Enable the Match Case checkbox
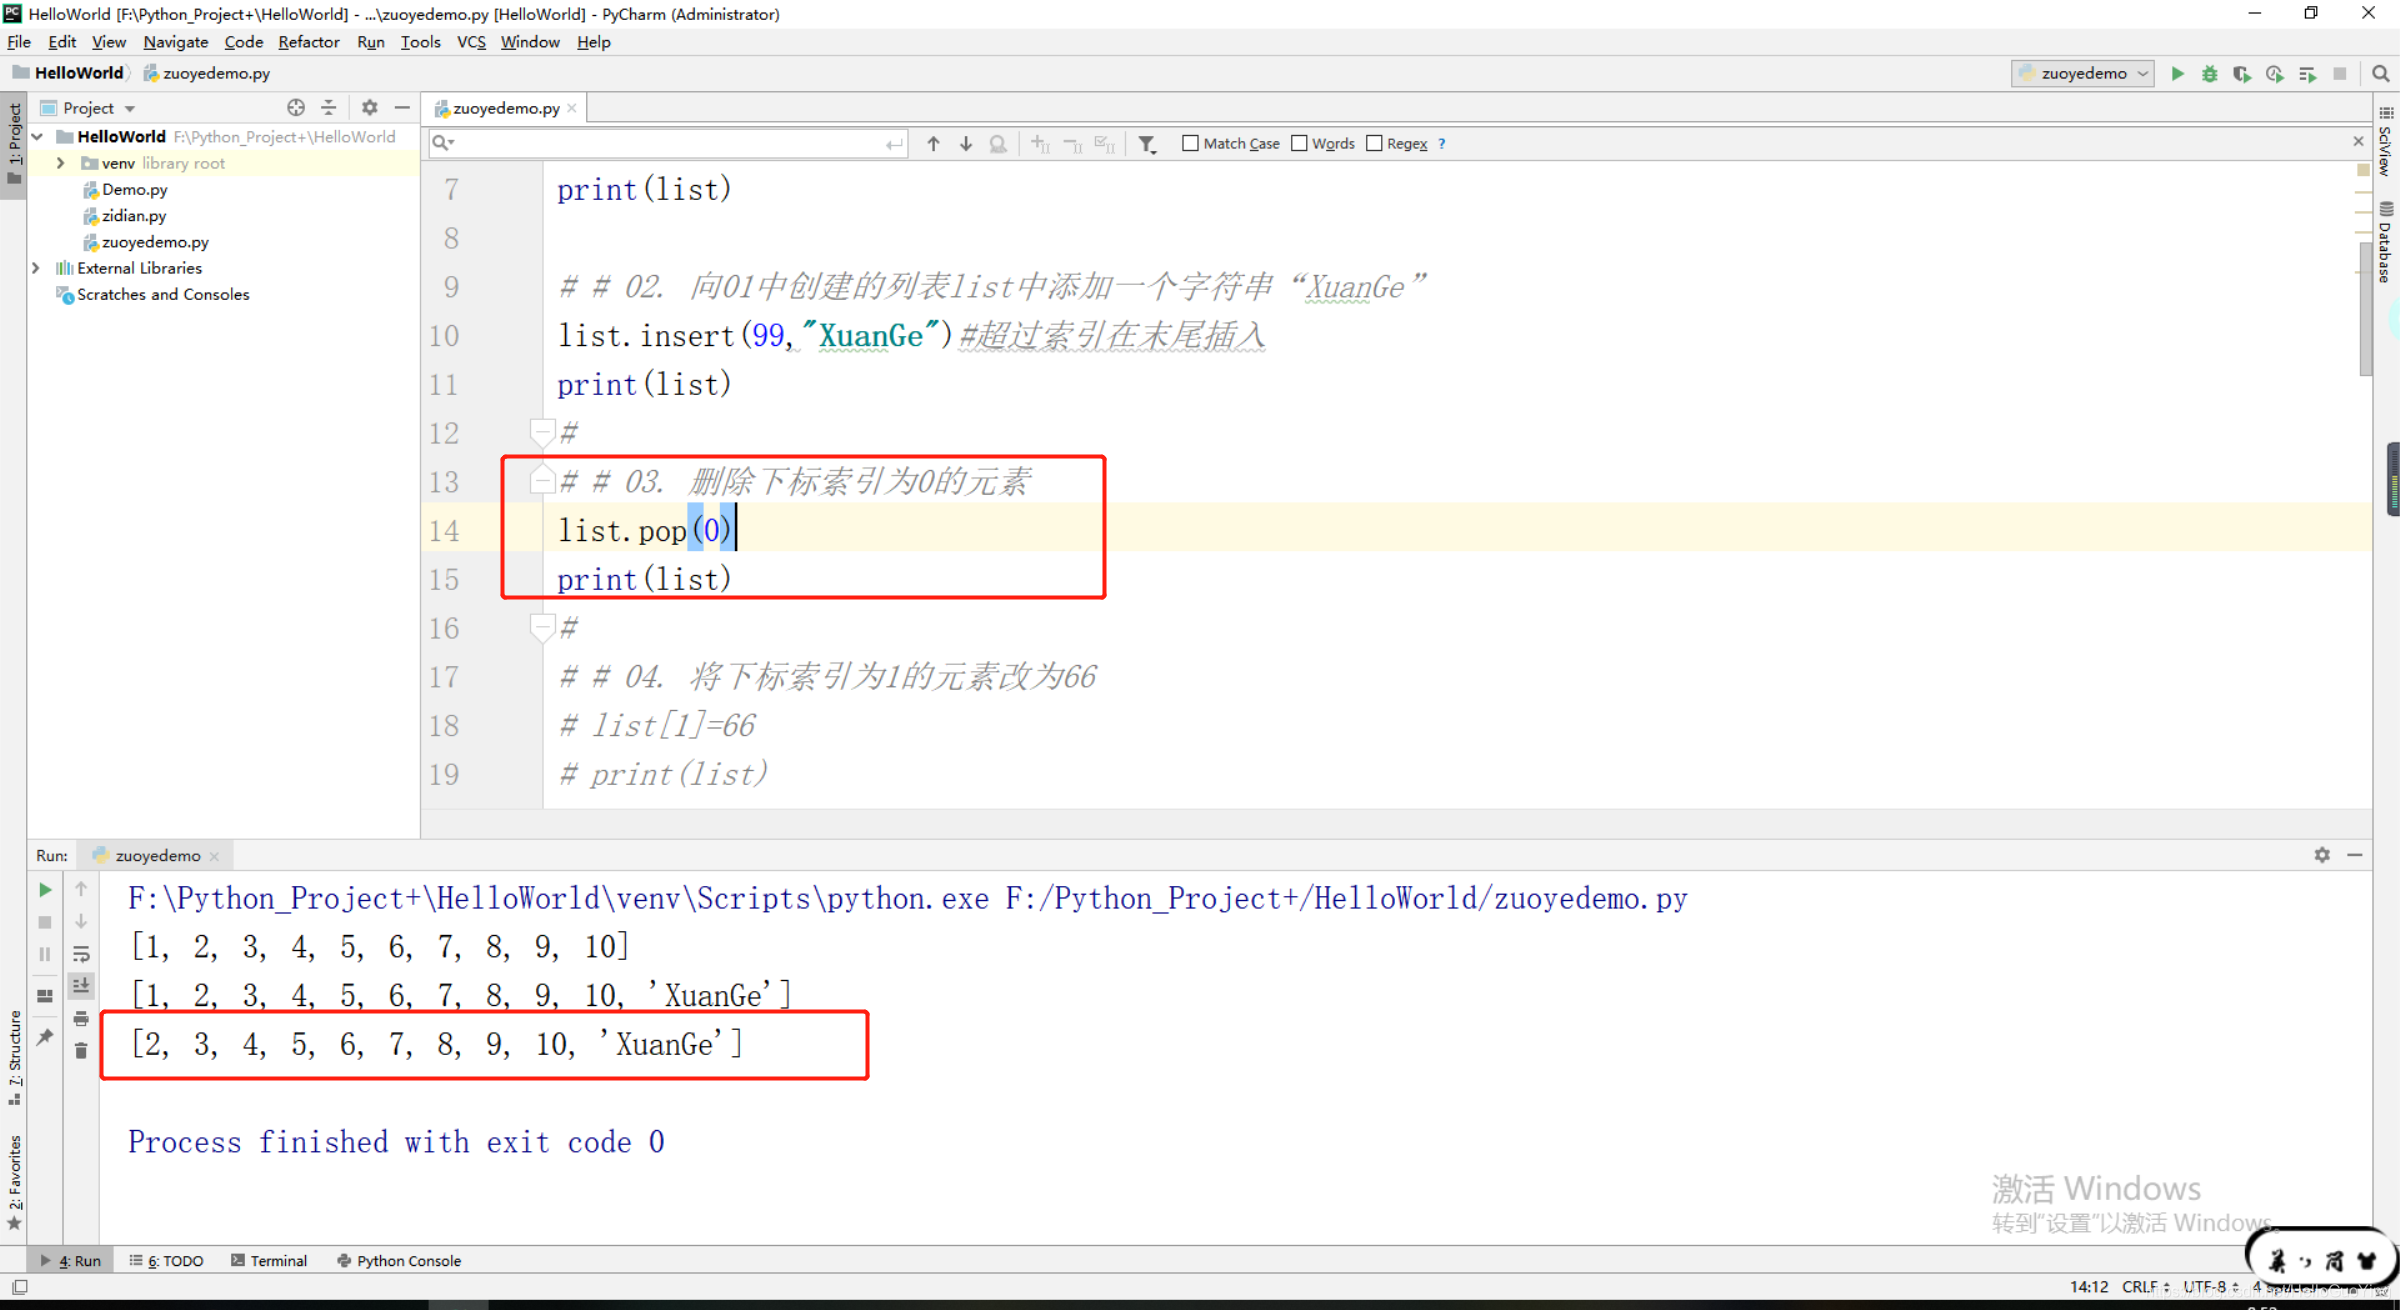Screen dimensions: 2400x1310 point(1190,143)
